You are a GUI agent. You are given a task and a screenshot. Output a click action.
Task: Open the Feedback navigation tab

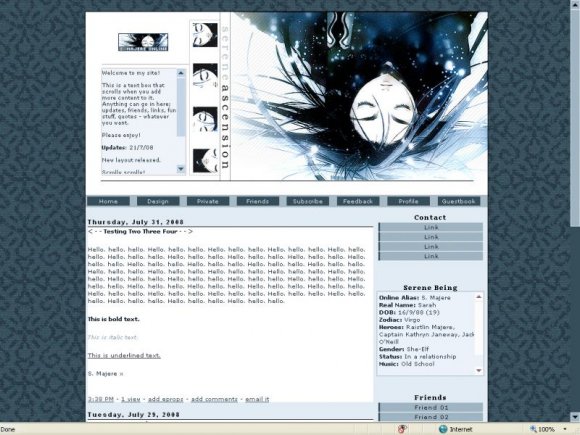(x=358, y=201)
